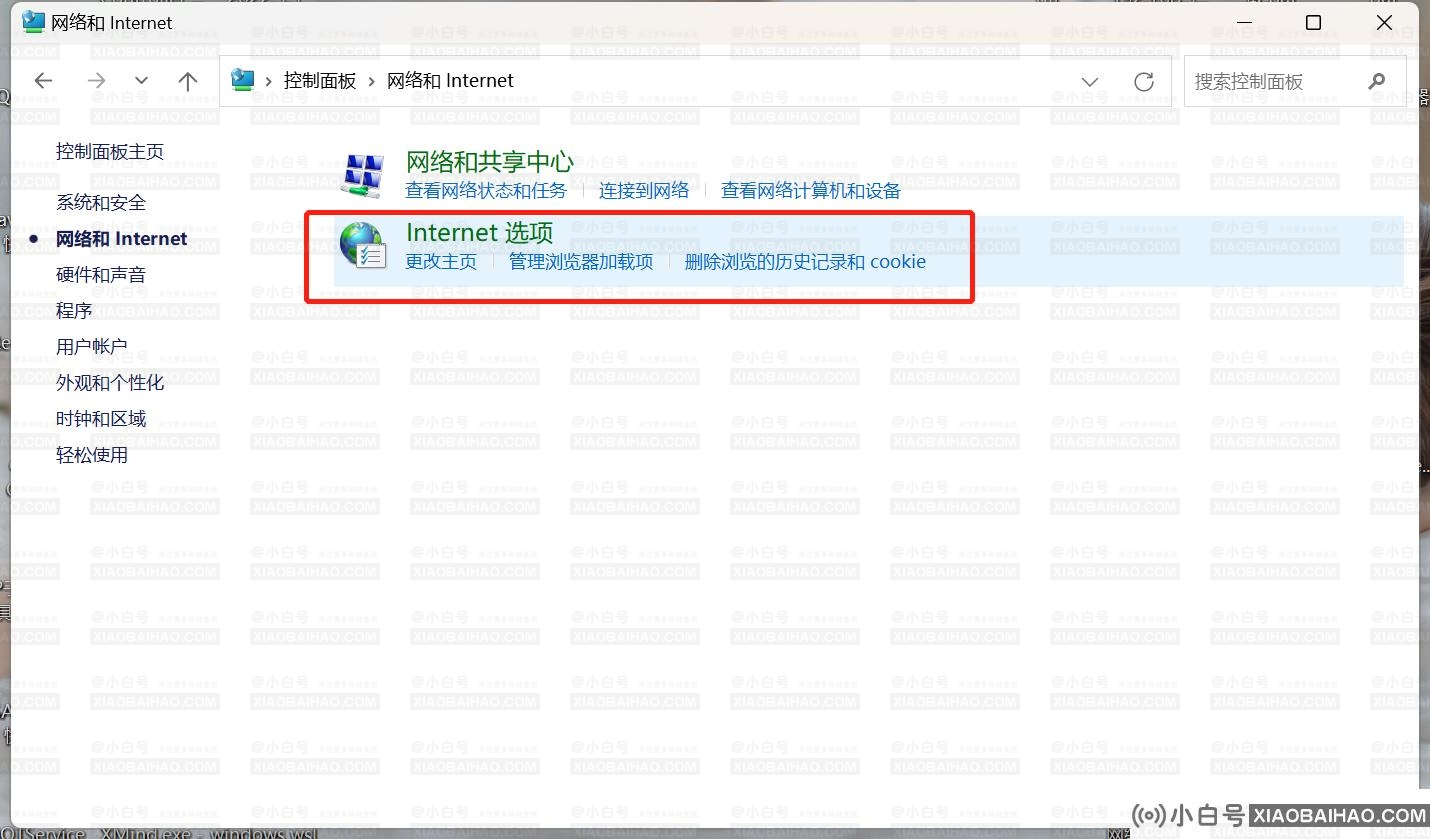Viewport: 1430px width, 839px height.
Task: Click 连接到网络 link
Action: click(644, 190)
